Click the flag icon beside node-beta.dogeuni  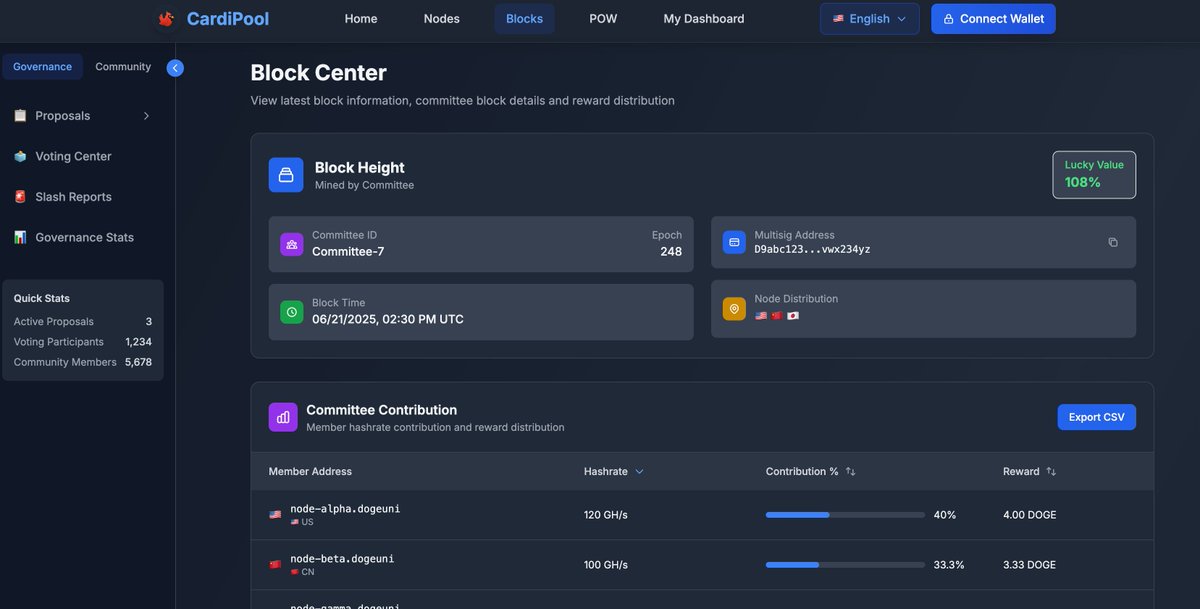pyautogui.click(x=275, y=565)
